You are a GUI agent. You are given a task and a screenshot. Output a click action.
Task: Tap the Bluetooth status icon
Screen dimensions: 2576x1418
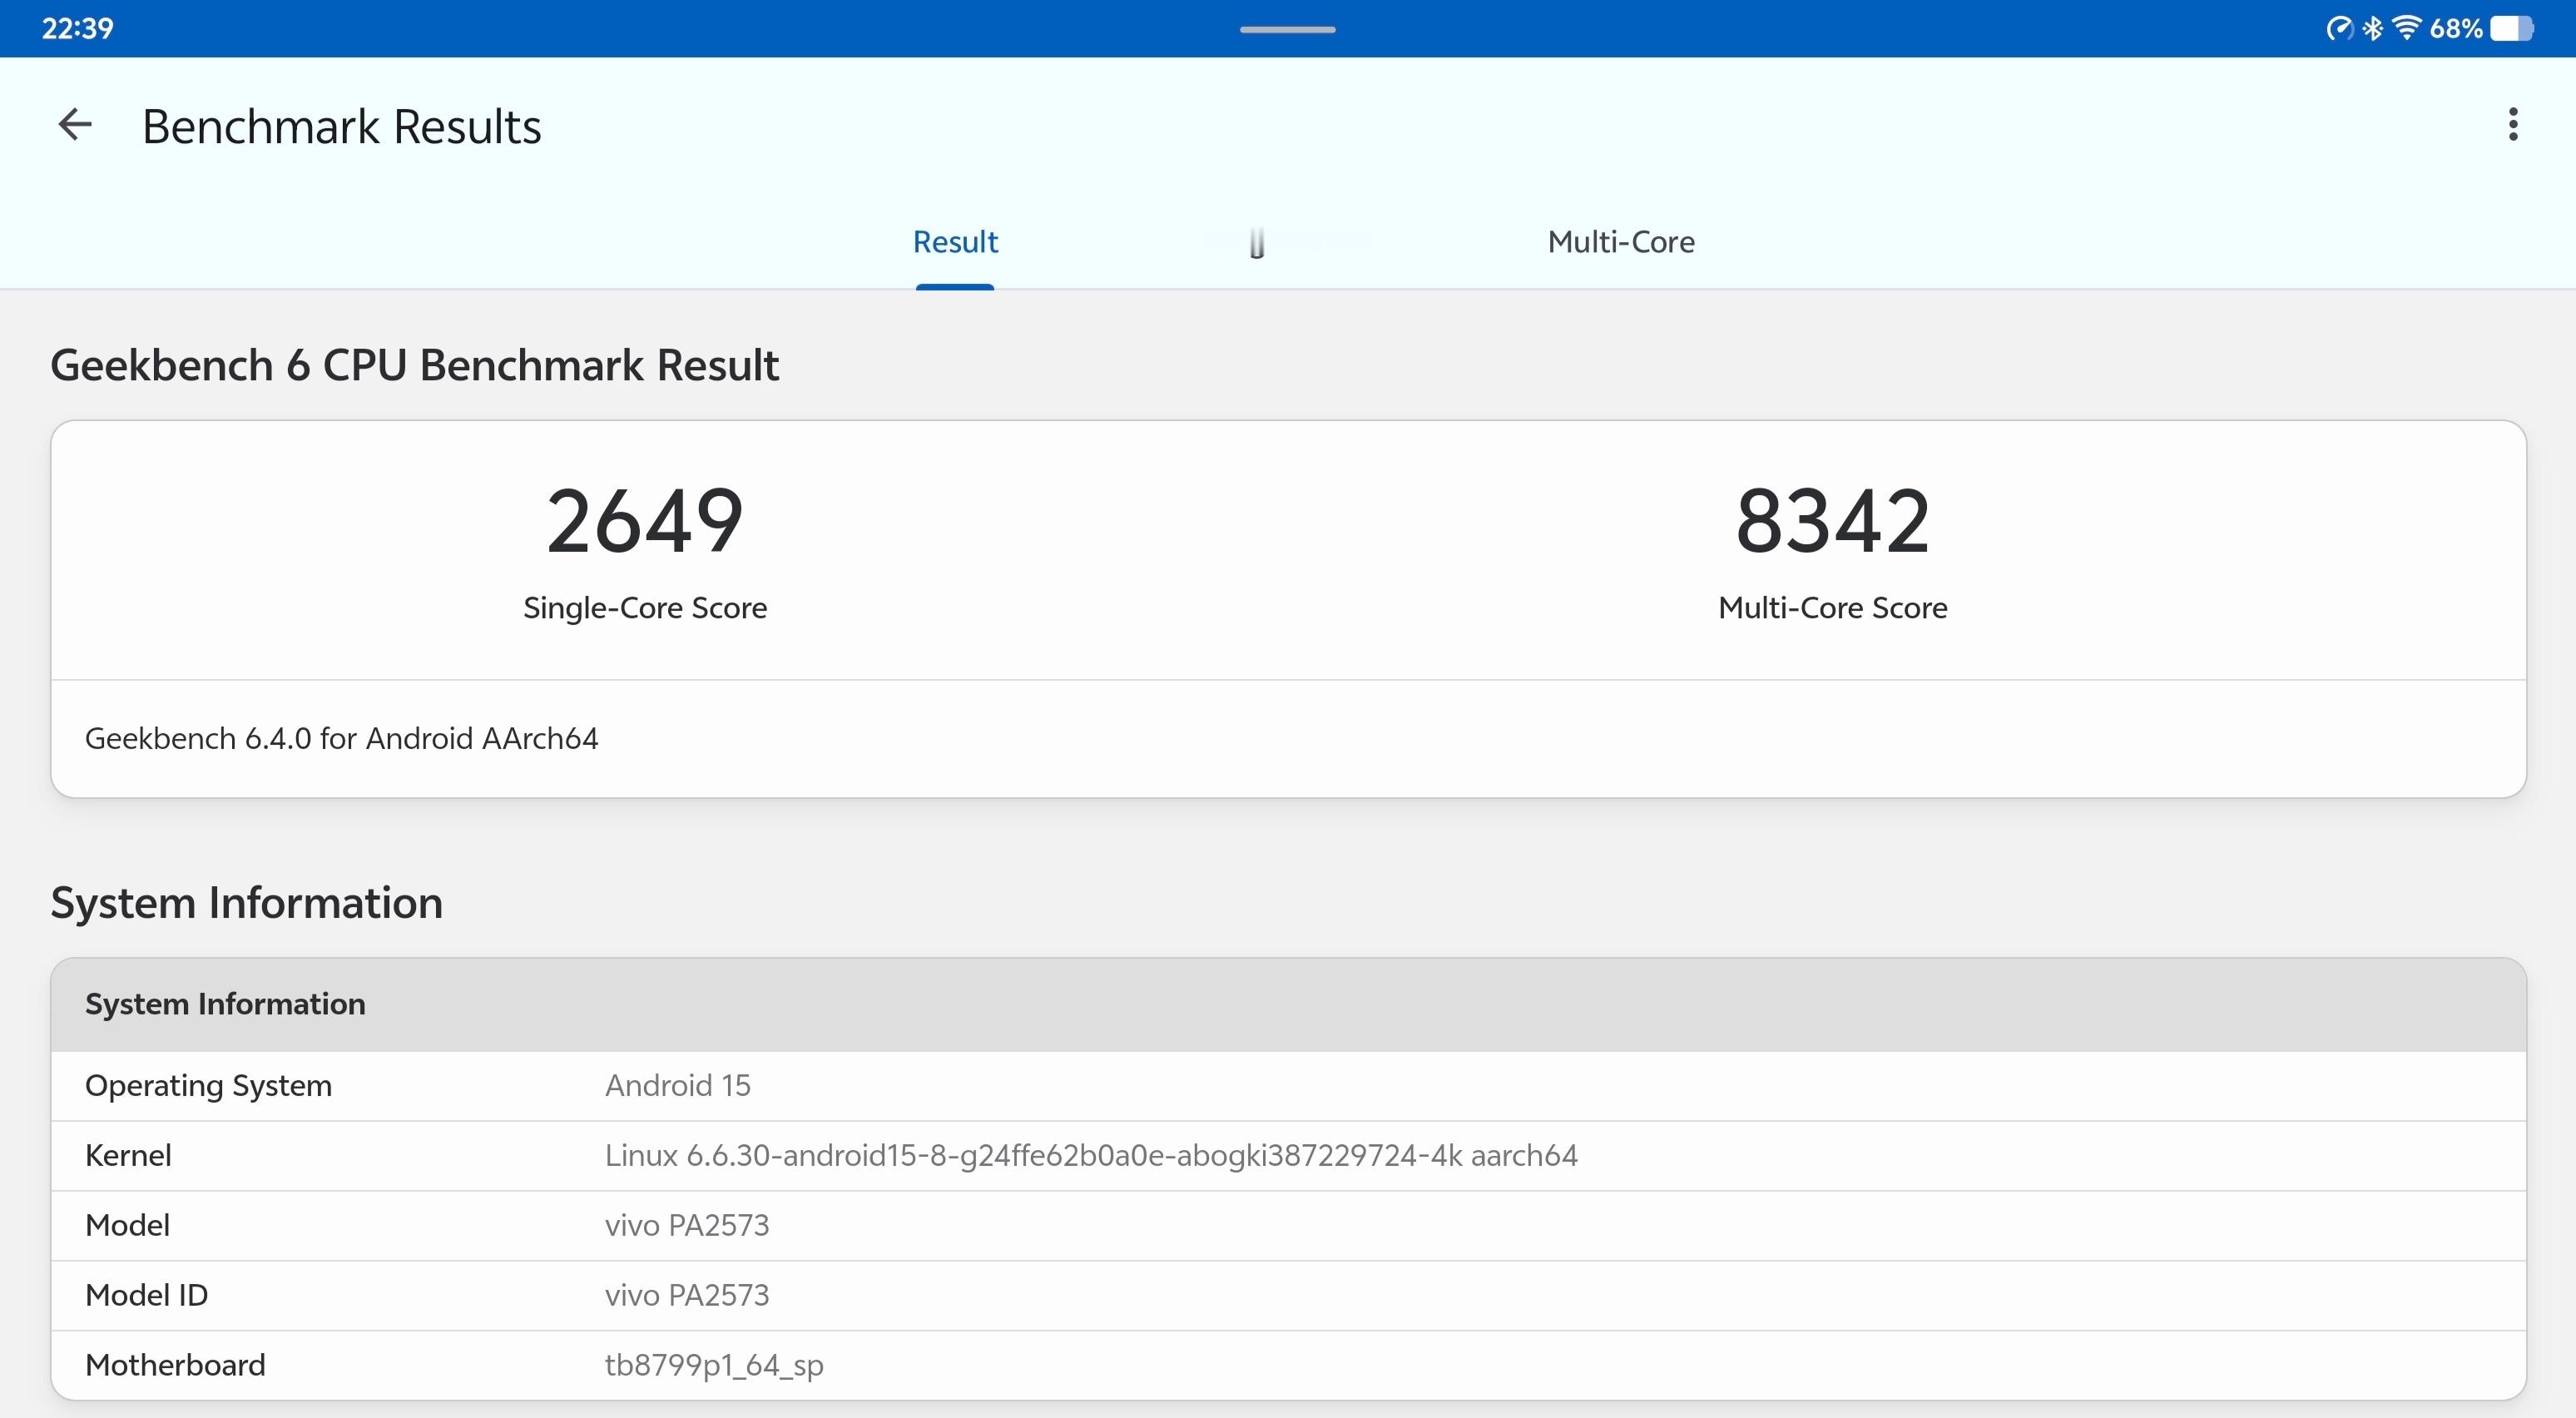pyautogui.click(x=2372, y=28)
